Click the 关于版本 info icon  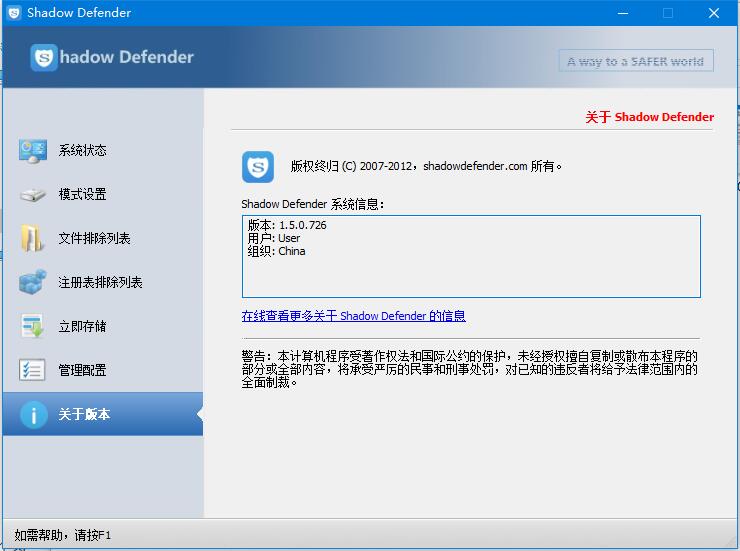click(x=34, y=415)
